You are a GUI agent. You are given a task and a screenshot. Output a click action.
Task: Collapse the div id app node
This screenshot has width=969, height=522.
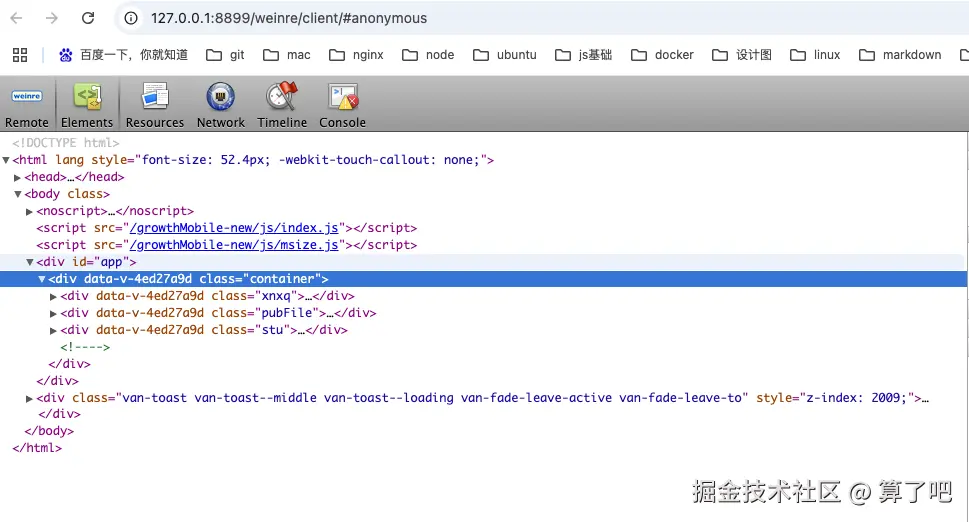pos(30,262)
